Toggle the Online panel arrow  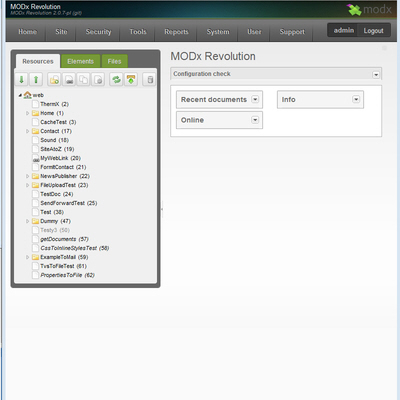click(x=255, y=120)
